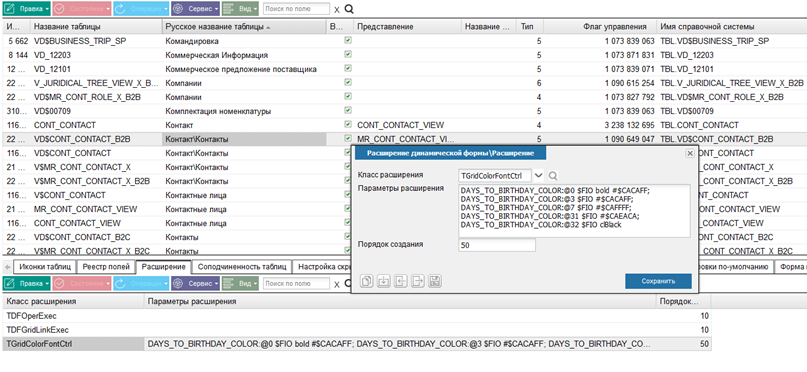
Task: Click the import arrow icon in the dialog footer
Action: [x=401, y=281]
